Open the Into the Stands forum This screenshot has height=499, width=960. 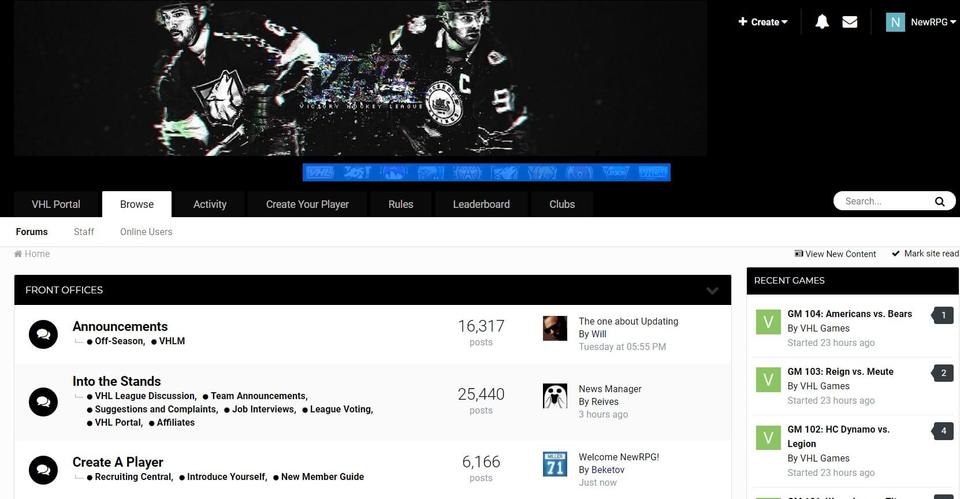point(116,381)
